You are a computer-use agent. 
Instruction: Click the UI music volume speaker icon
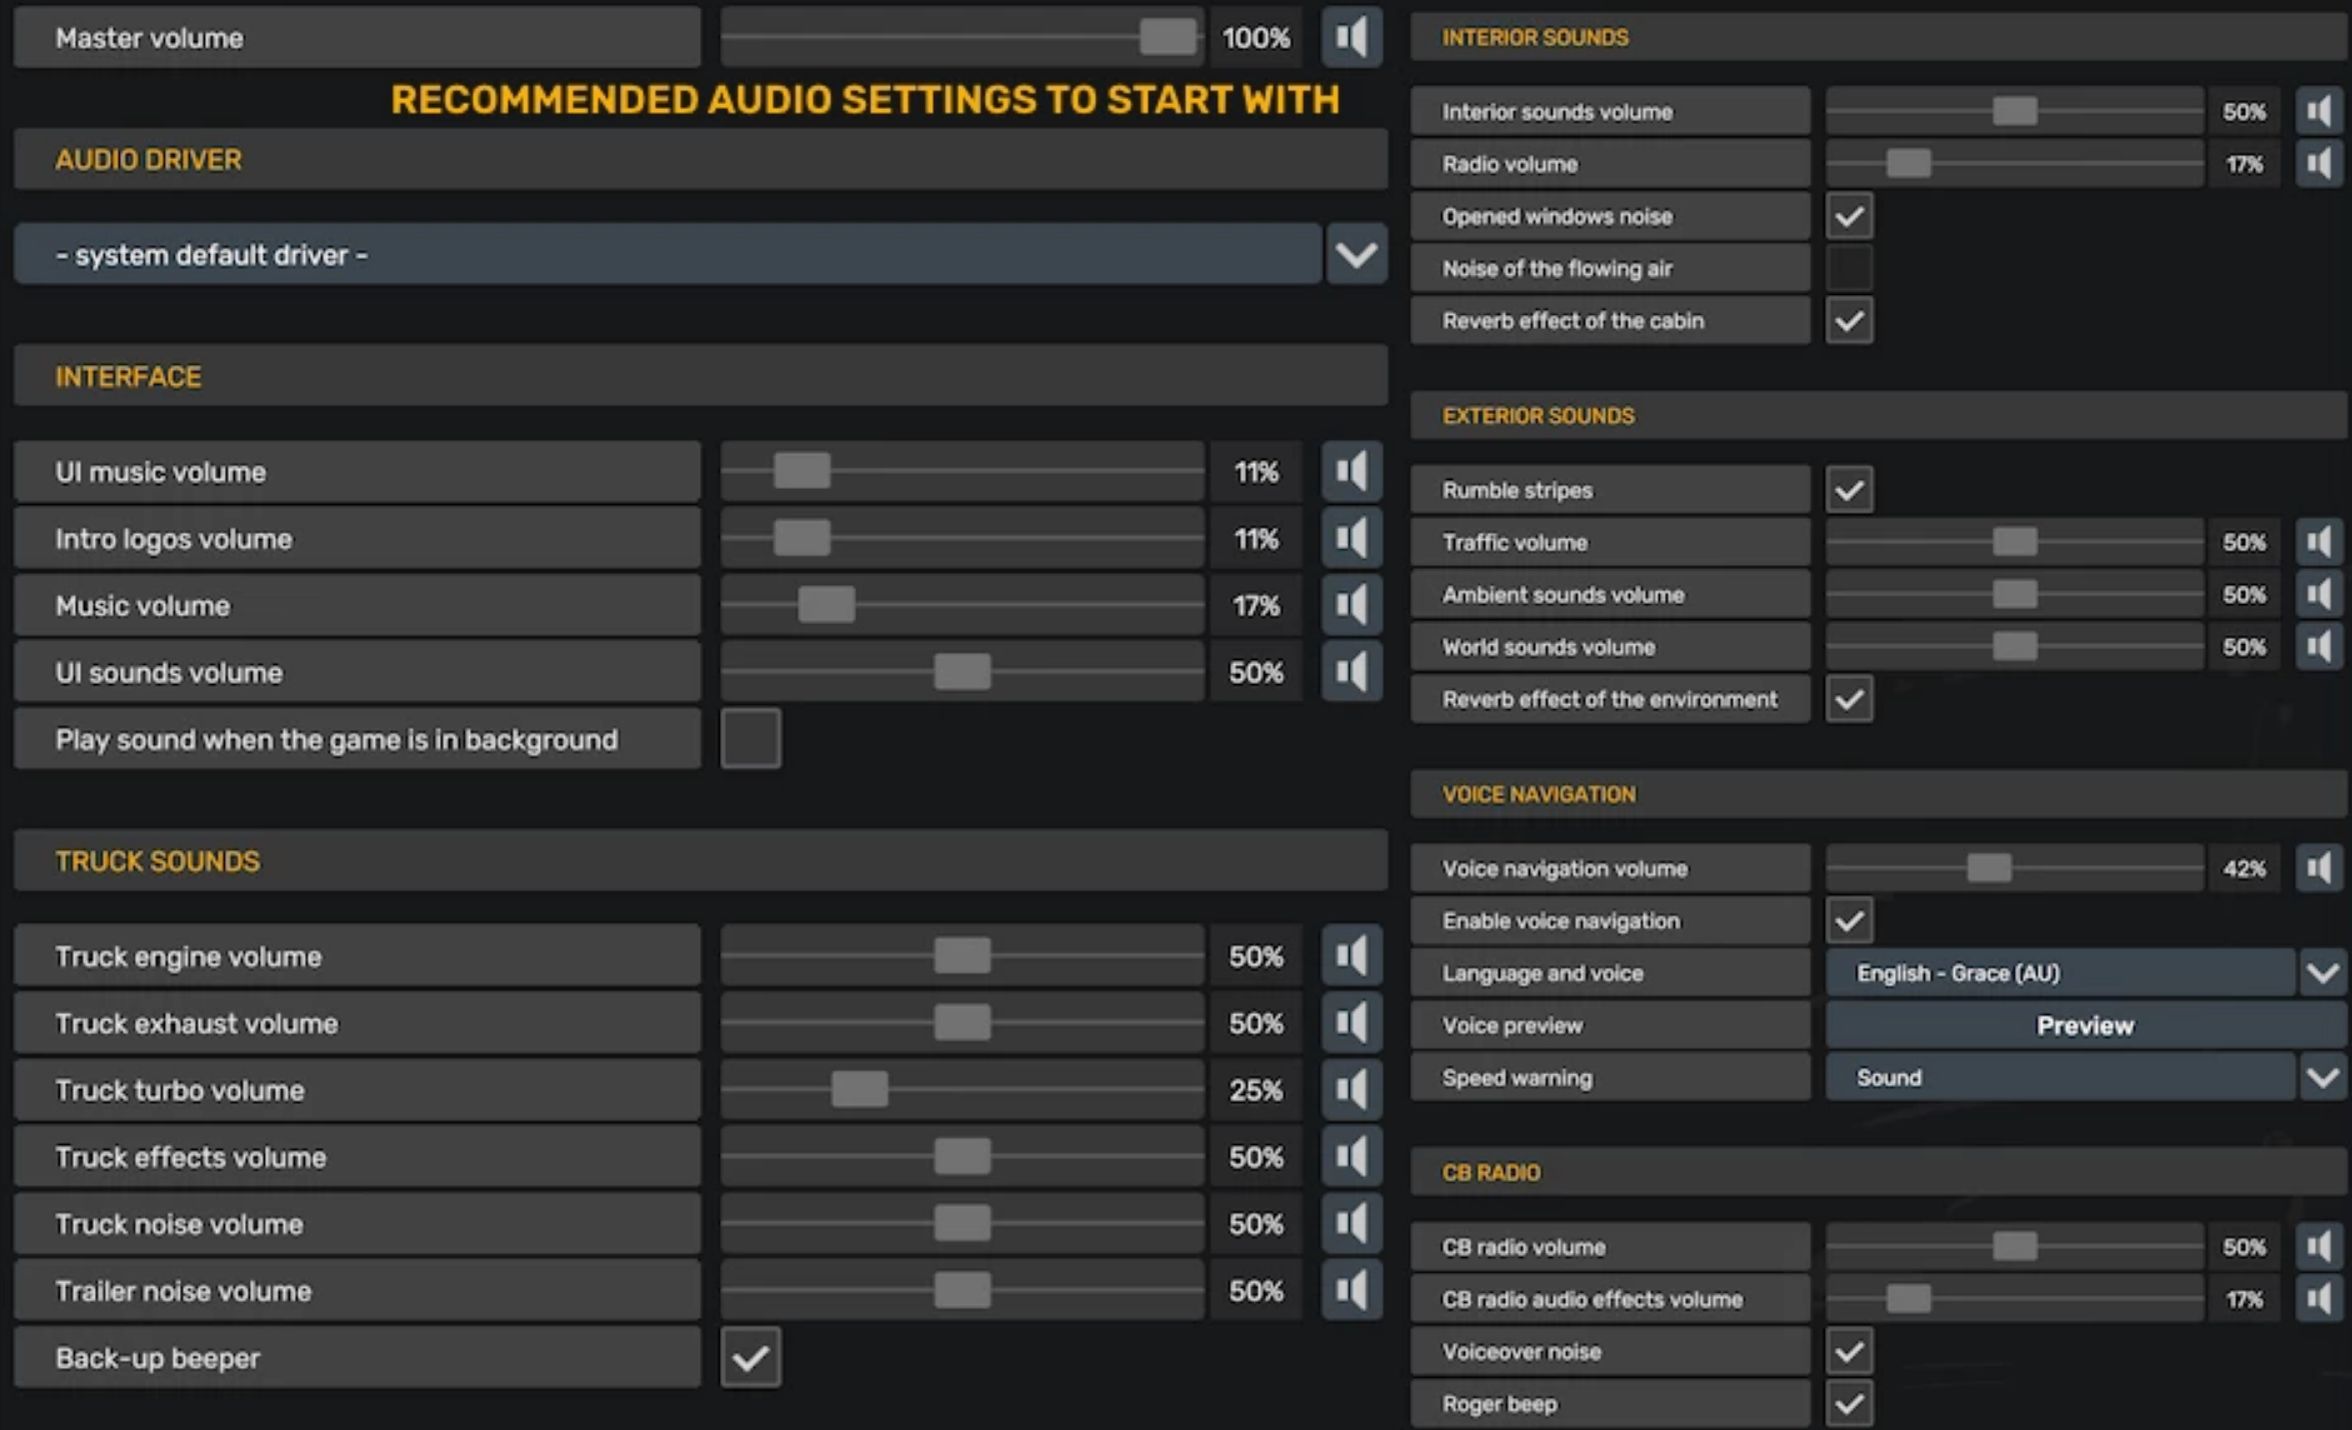tap(1351, 471)
